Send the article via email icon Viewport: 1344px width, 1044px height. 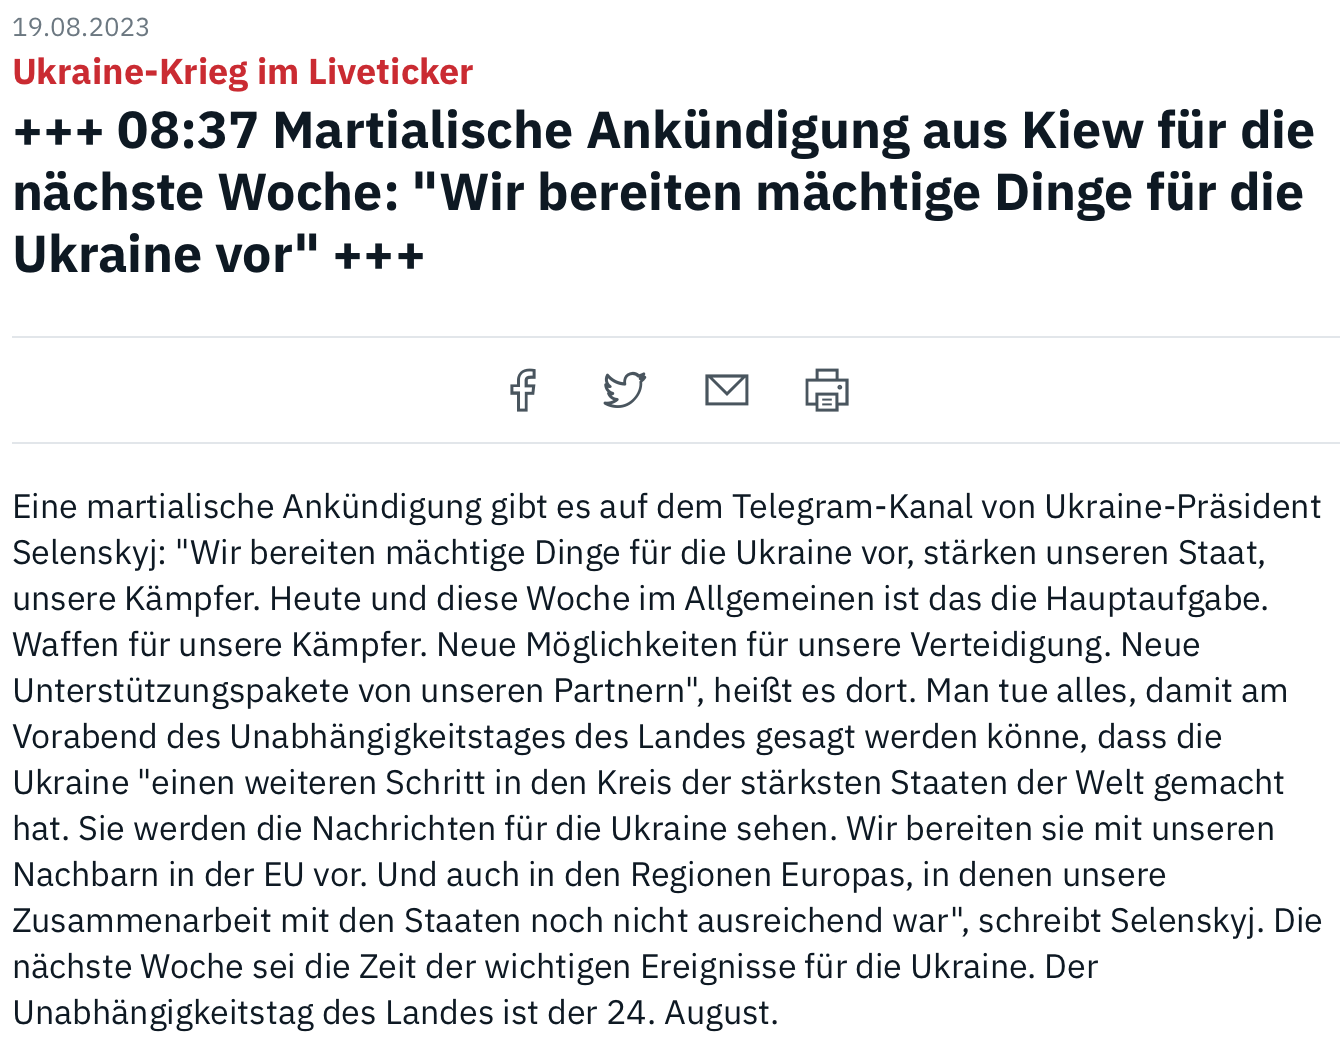point(727,390)
